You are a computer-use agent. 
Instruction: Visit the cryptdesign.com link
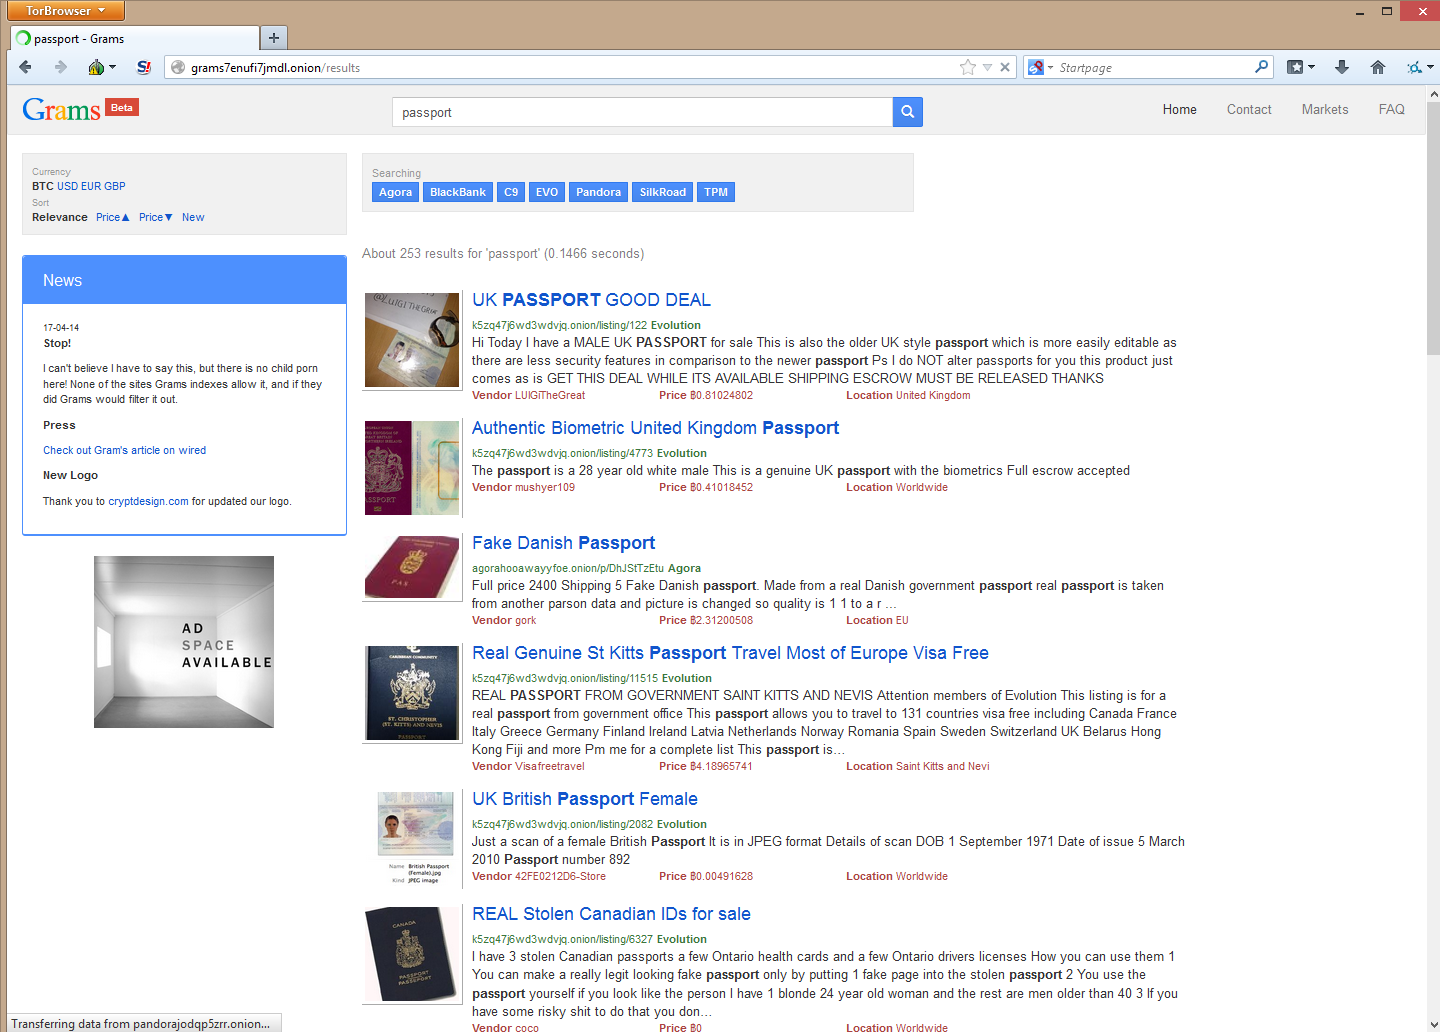point(148,501)
